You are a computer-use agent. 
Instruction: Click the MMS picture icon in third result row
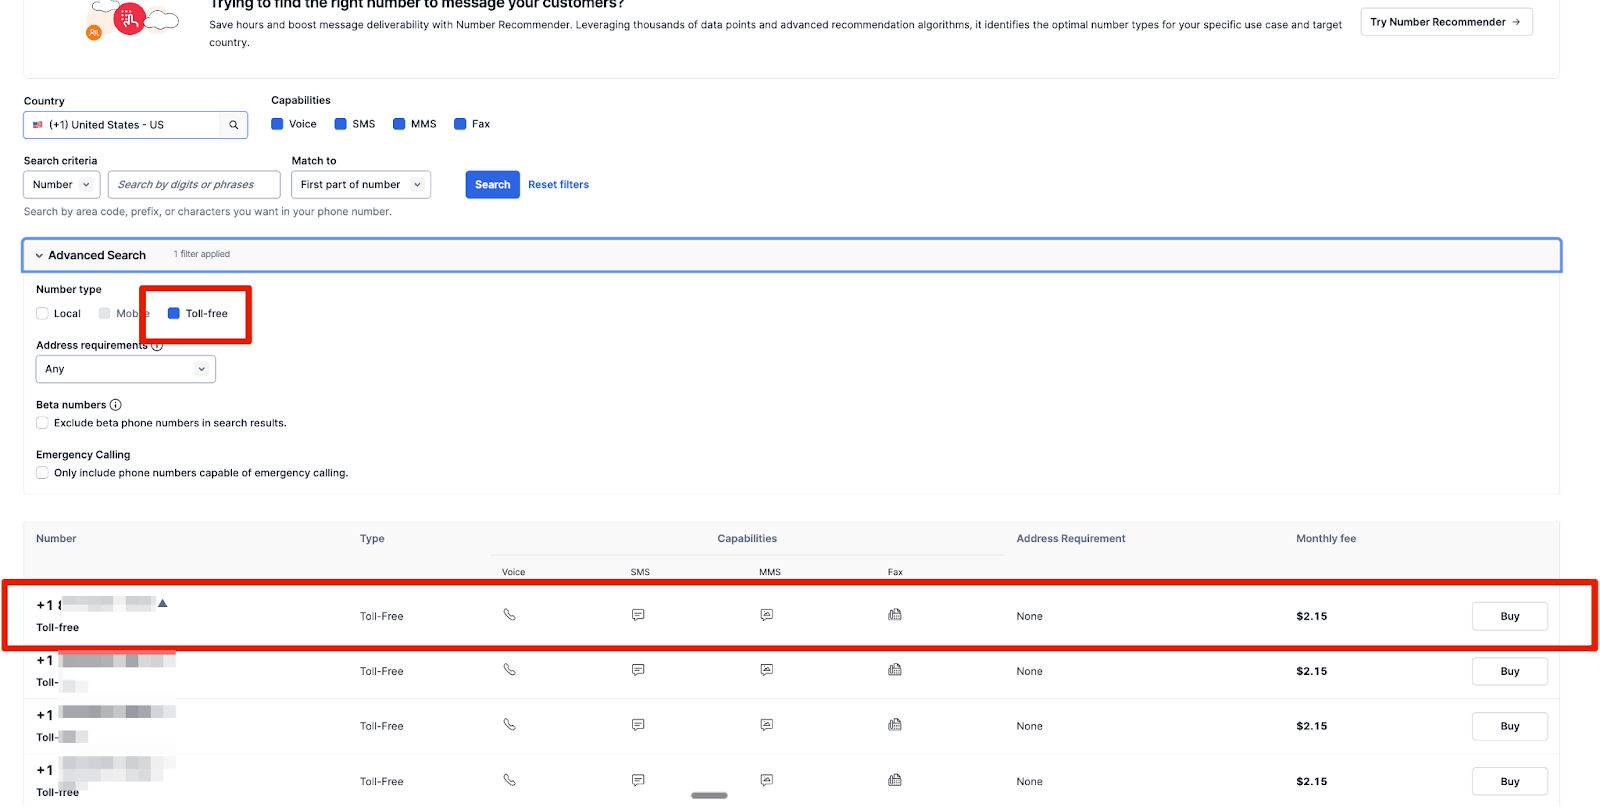click(766, 725)
